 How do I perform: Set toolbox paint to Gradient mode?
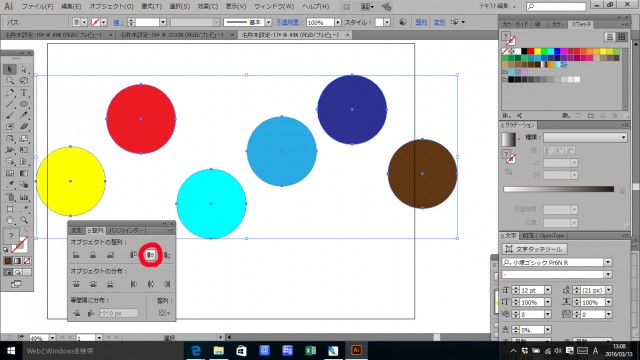click(18, 261)
